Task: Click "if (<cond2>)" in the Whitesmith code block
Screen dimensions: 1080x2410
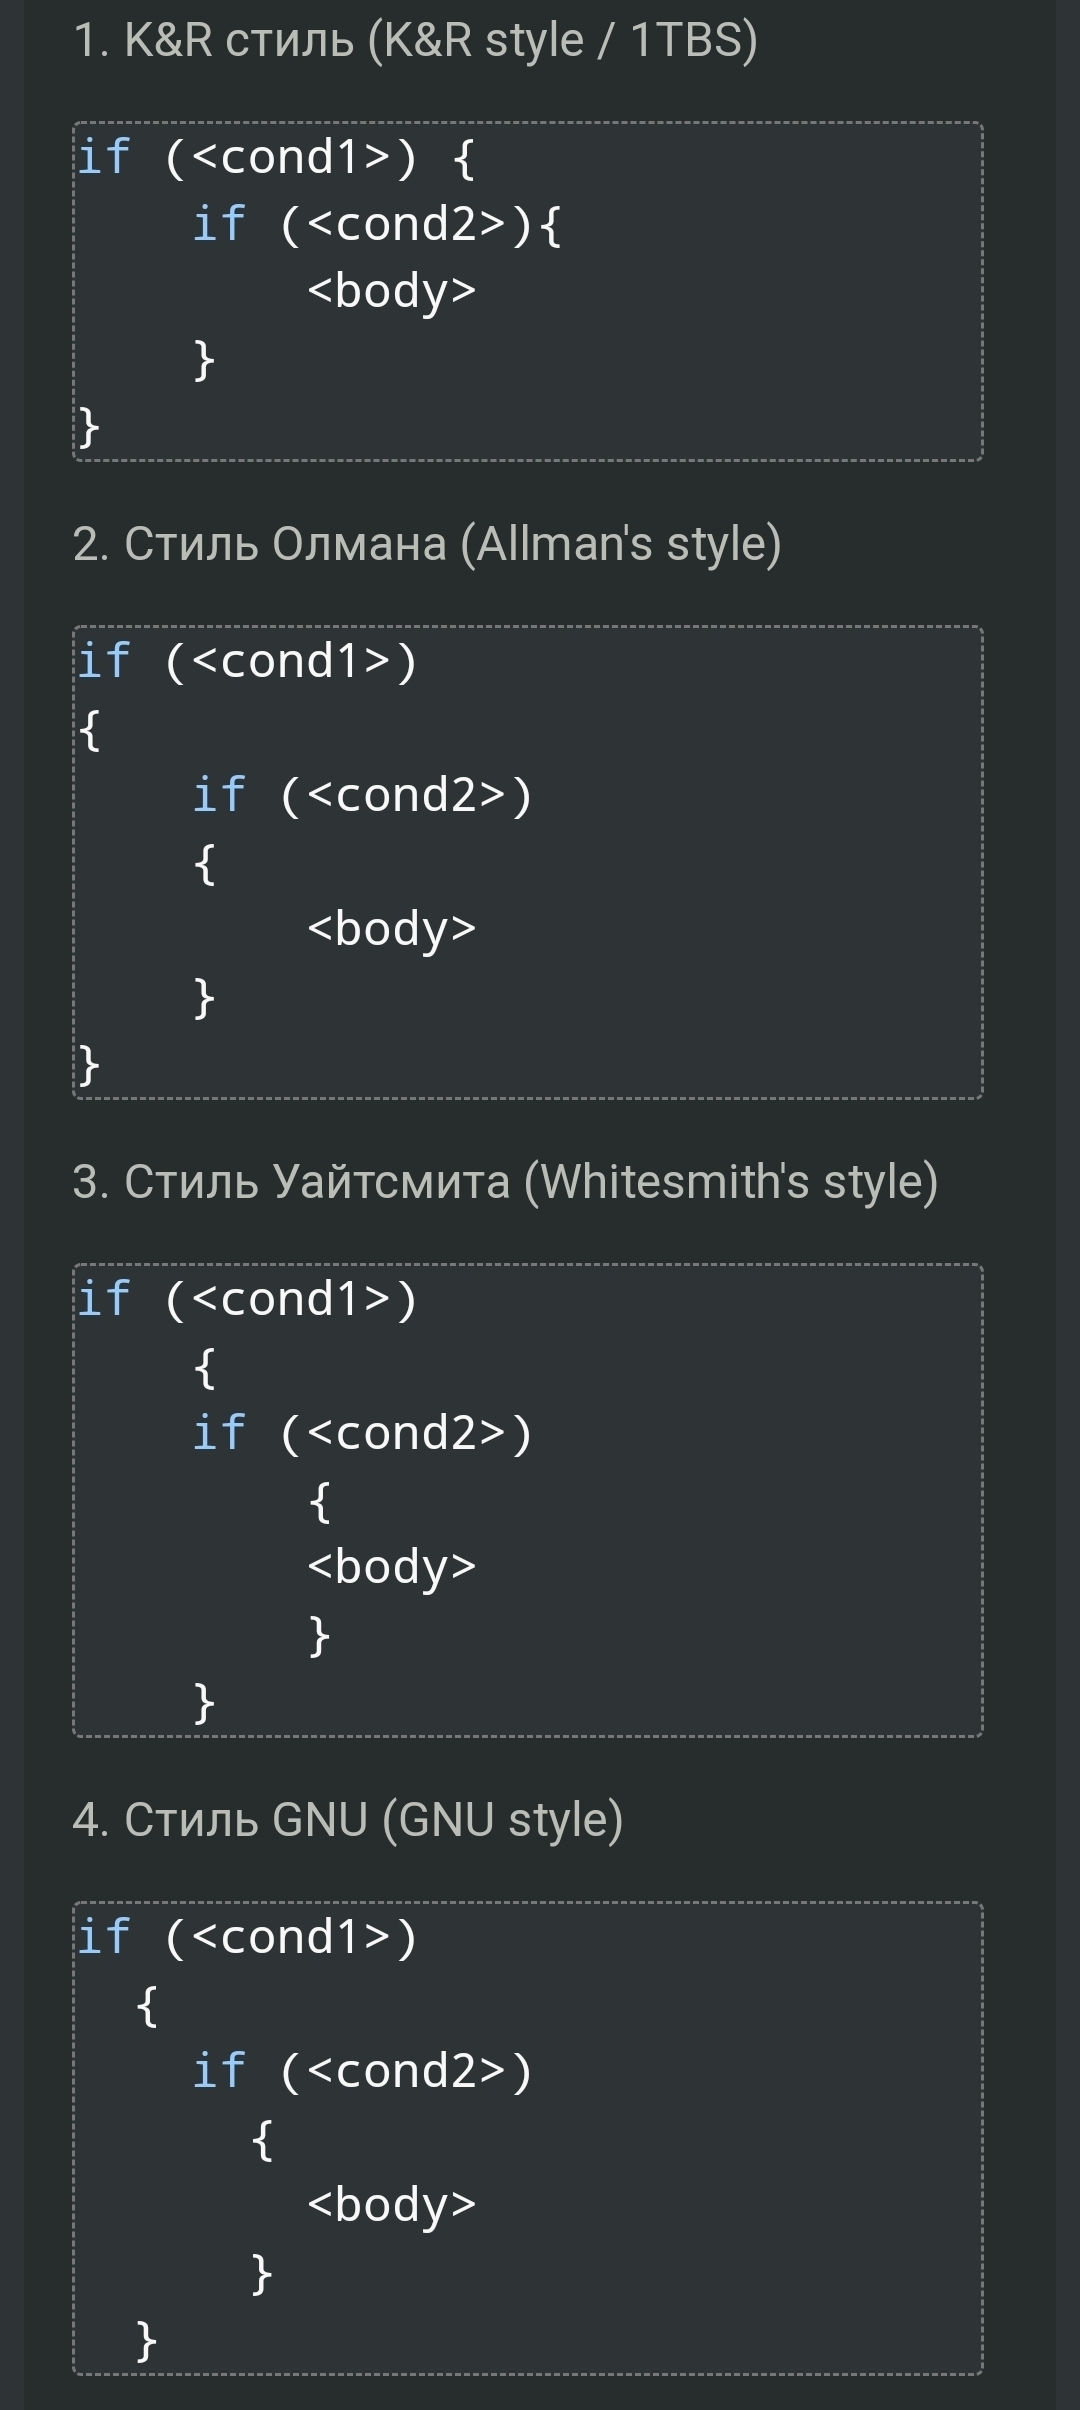Action: 362,1433
